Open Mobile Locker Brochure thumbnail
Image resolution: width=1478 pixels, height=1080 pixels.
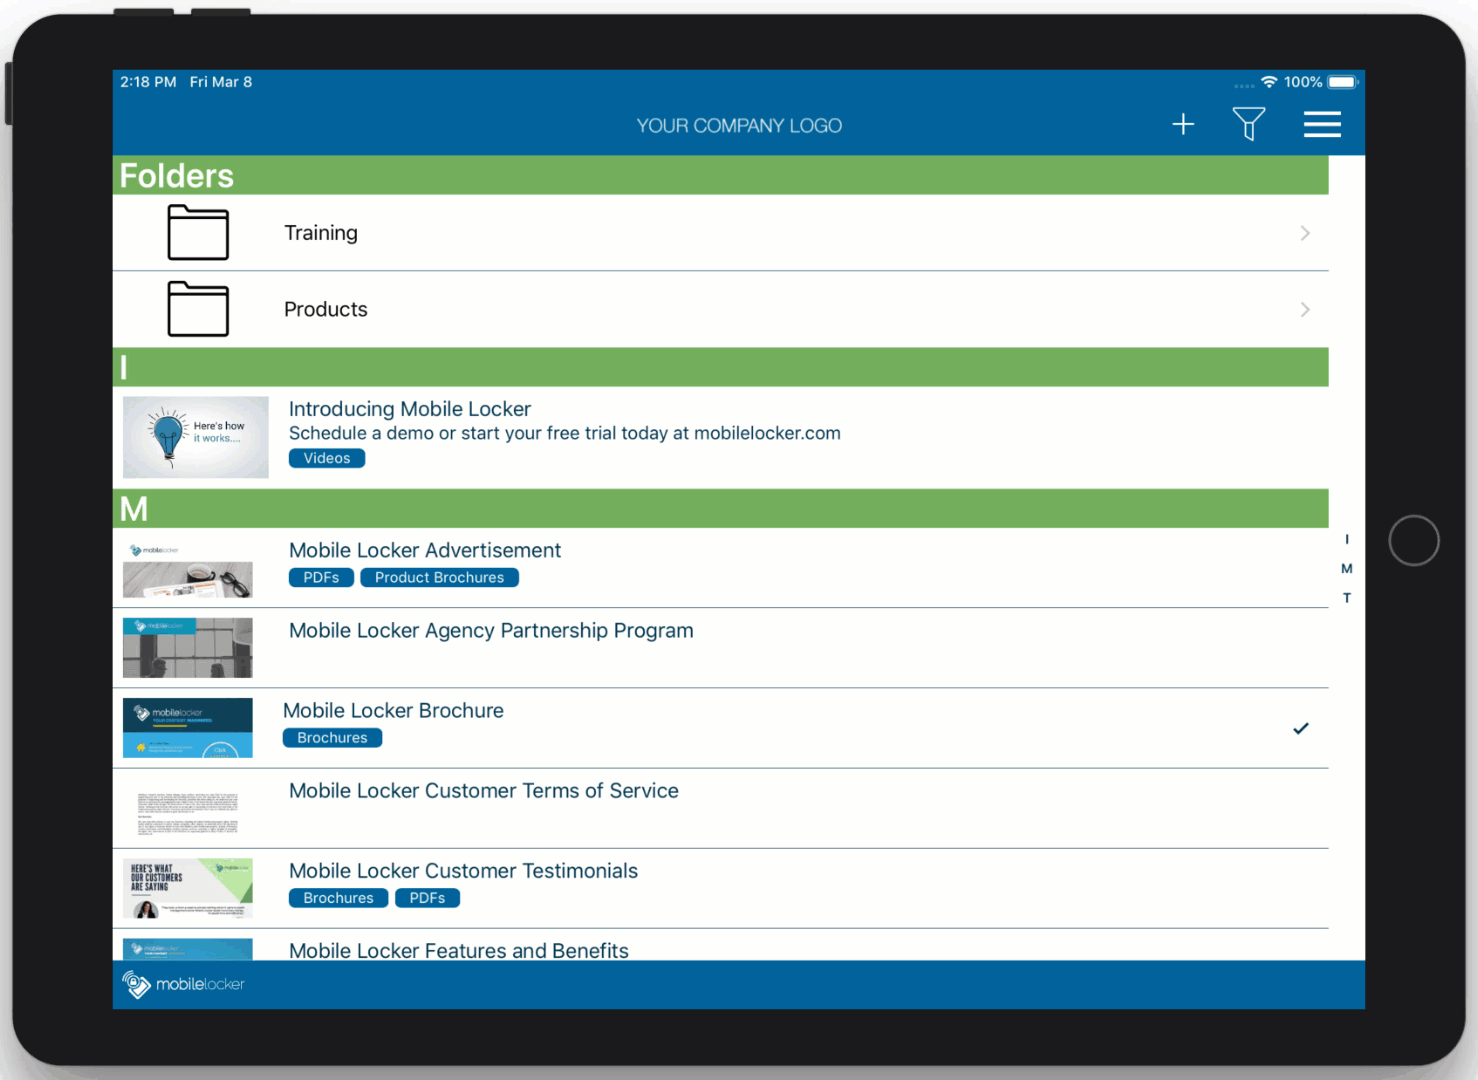pos(188,728)
